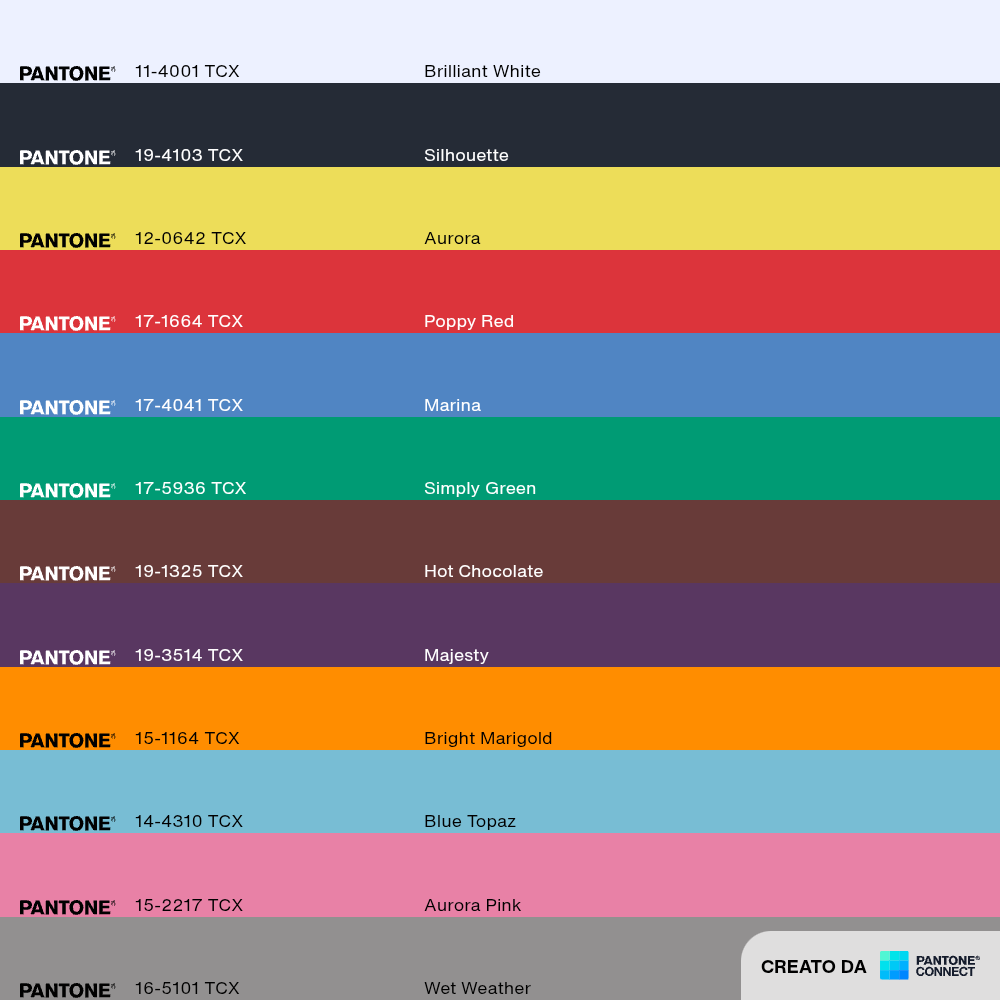Select the Blue Topaz color name
This screenshot has width=1000, height=1000.
pos(469,821)
